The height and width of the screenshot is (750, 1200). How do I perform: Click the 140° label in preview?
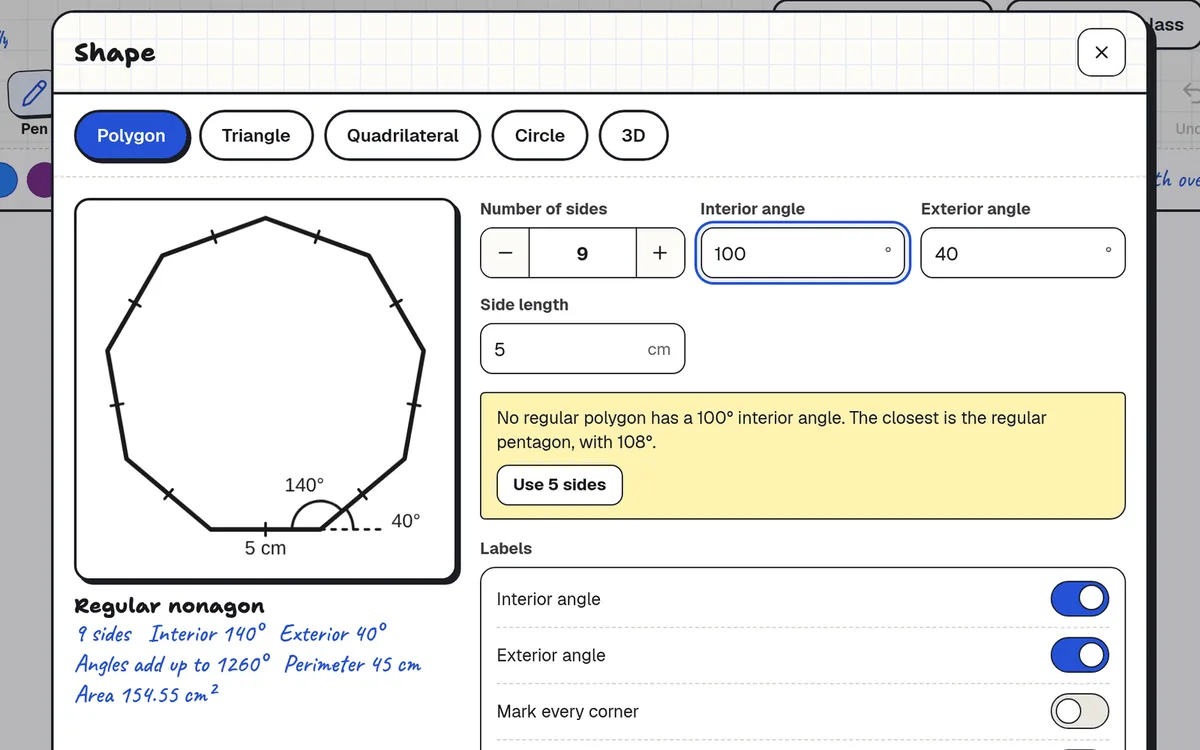(x=304, y=485)
